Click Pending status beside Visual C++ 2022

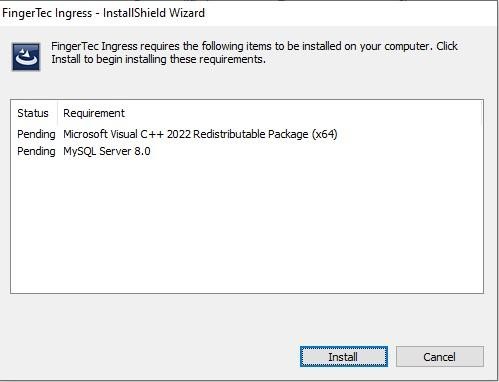coord(36,134)
